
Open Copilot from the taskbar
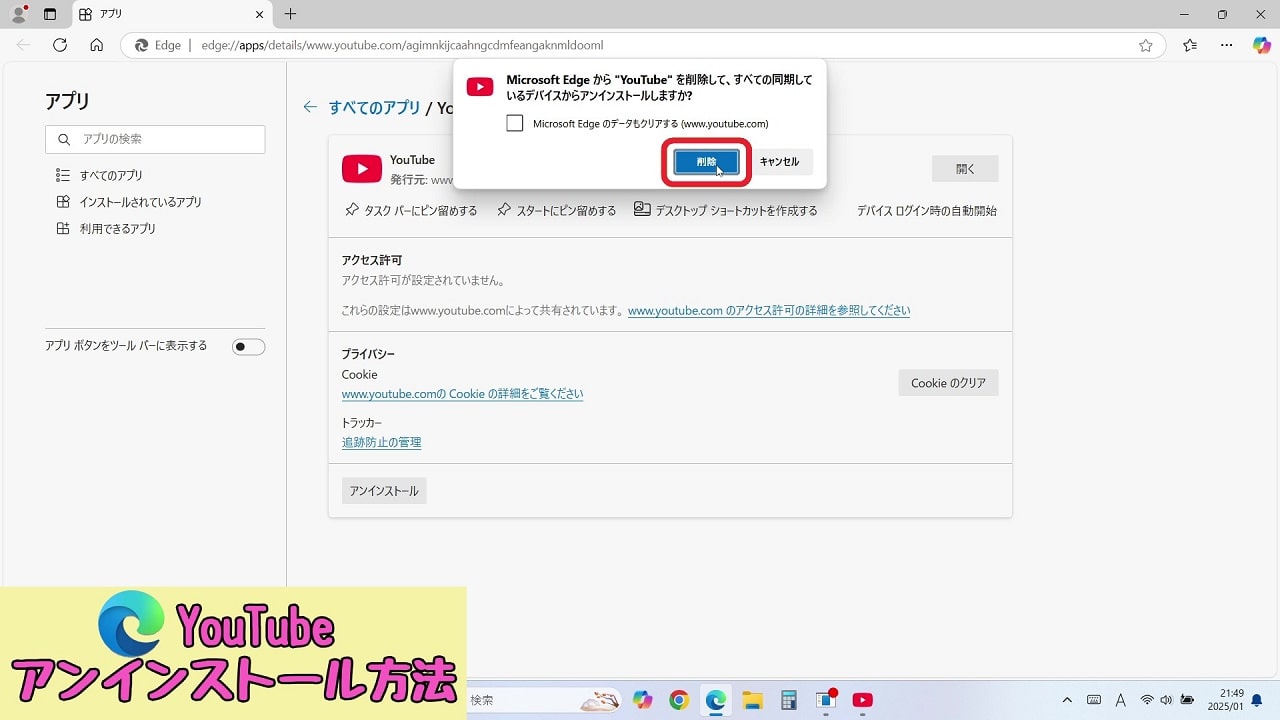point(642,700)
